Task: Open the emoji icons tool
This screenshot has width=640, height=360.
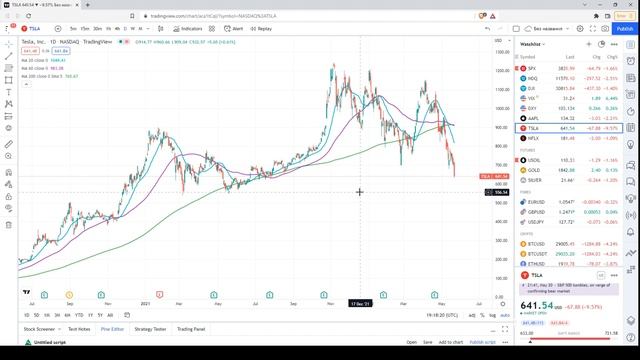Action: (x=9, y=128)
